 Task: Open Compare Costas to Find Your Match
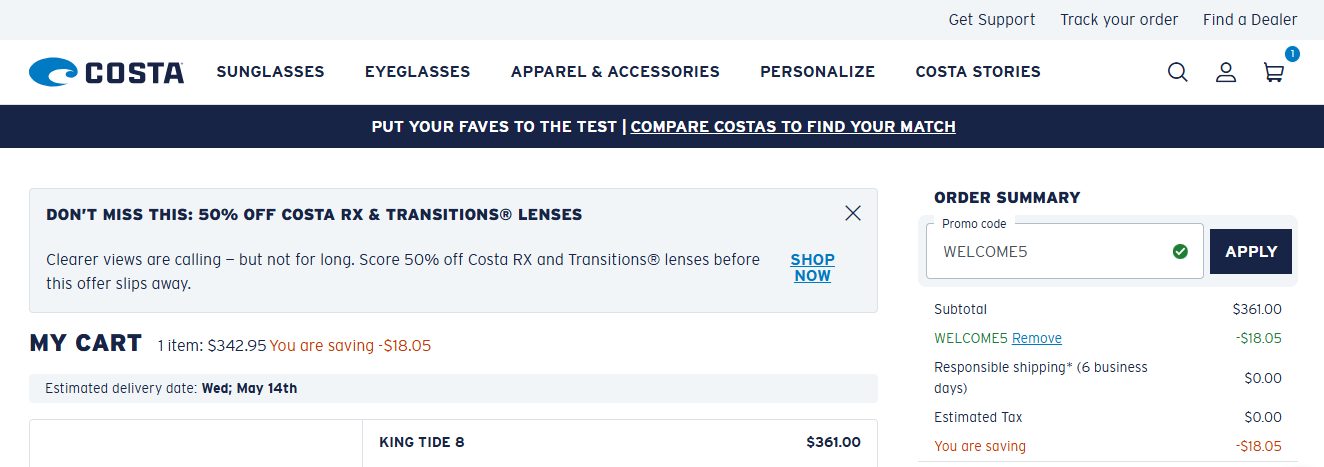coord(793,127)
